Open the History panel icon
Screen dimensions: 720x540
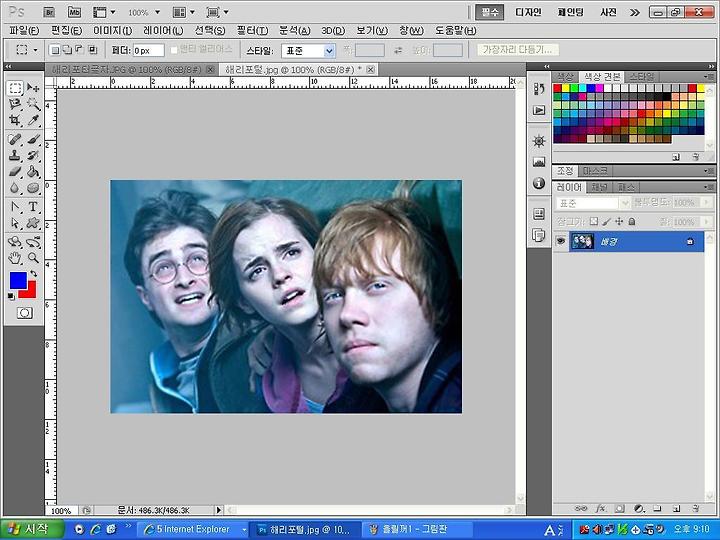(539, 89)
